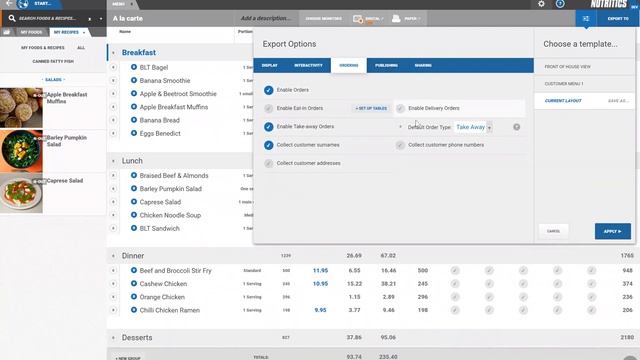This screenshot has width=640, height=360.
Task: Expand the Desserts group
Action: [113, 338]
